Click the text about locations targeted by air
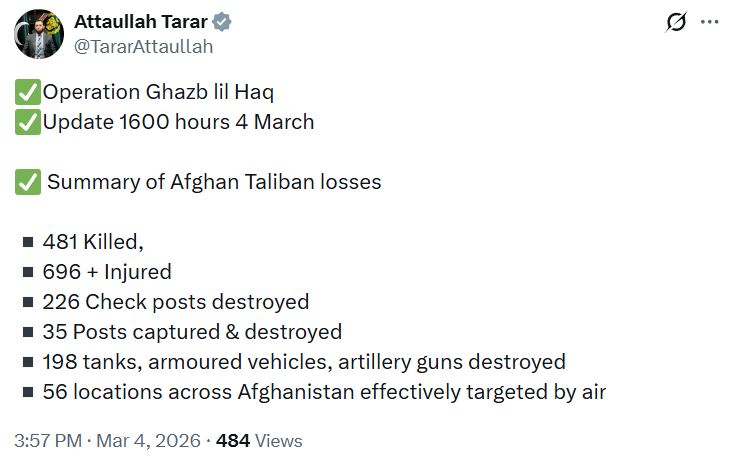732x462 pixels. [325, 392]
